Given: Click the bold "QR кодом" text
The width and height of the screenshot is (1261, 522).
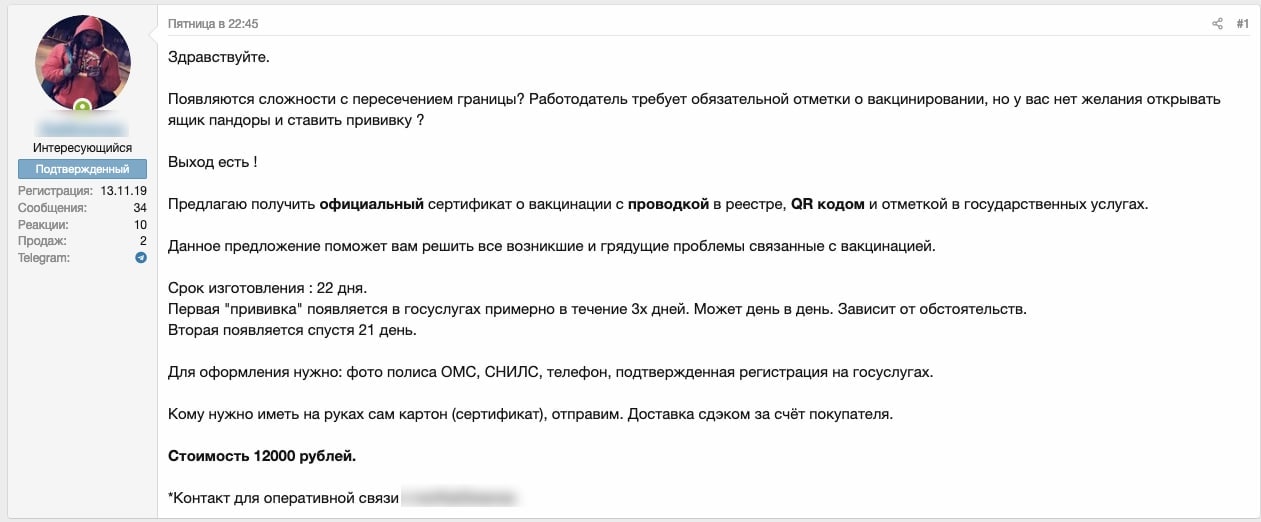Looking at the screenshot, I should [x=827, y=204].
